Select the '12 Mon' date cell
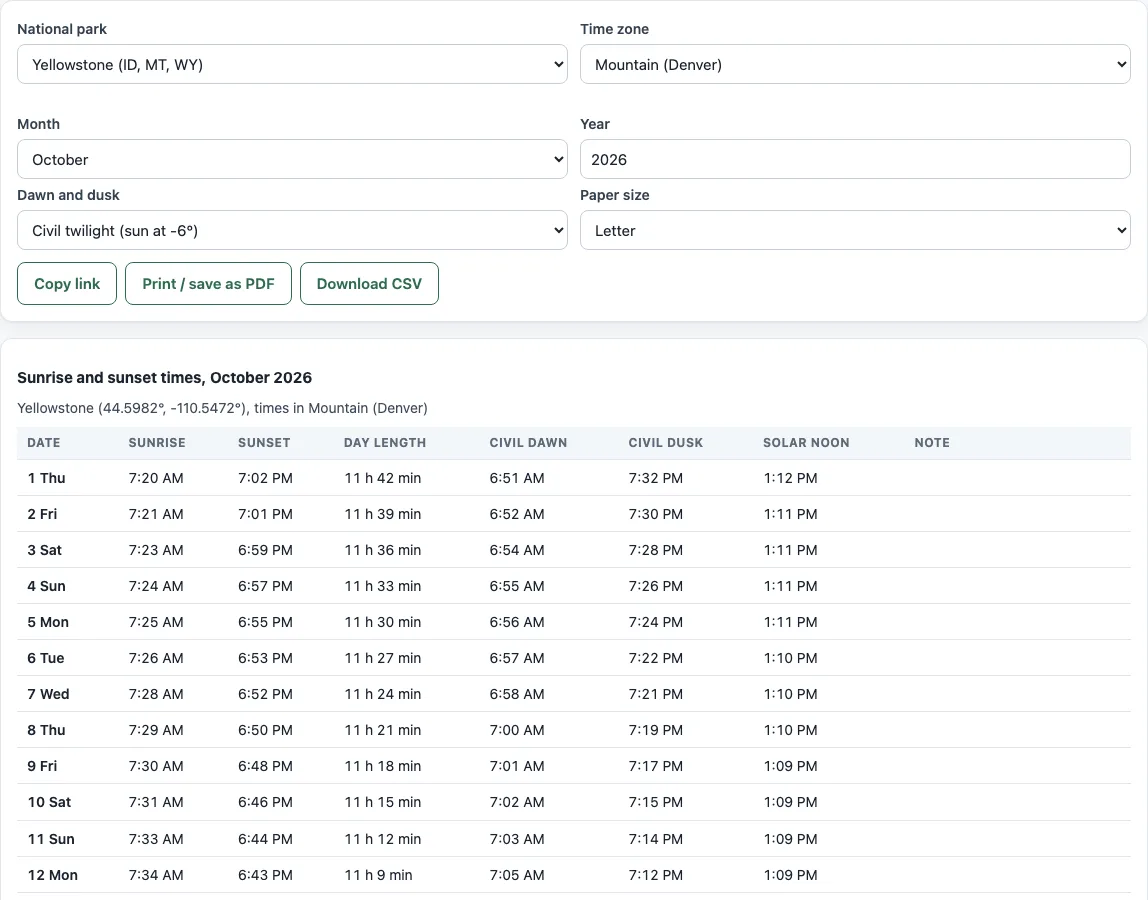1148x900 pixels. [x=53, y=874]
